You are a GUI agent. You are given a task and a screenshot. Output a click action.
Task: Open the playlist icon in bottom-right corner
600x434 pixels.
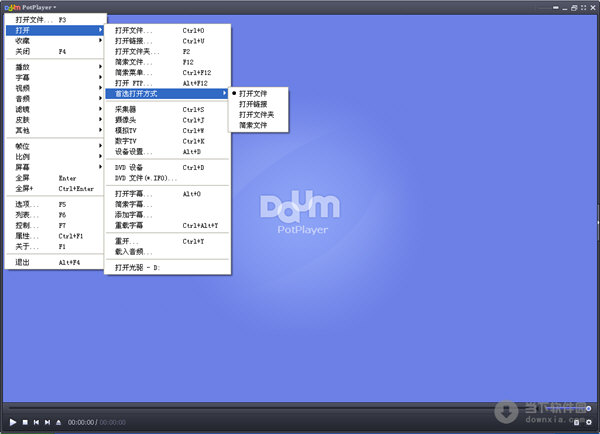click(x=577, y=422)
